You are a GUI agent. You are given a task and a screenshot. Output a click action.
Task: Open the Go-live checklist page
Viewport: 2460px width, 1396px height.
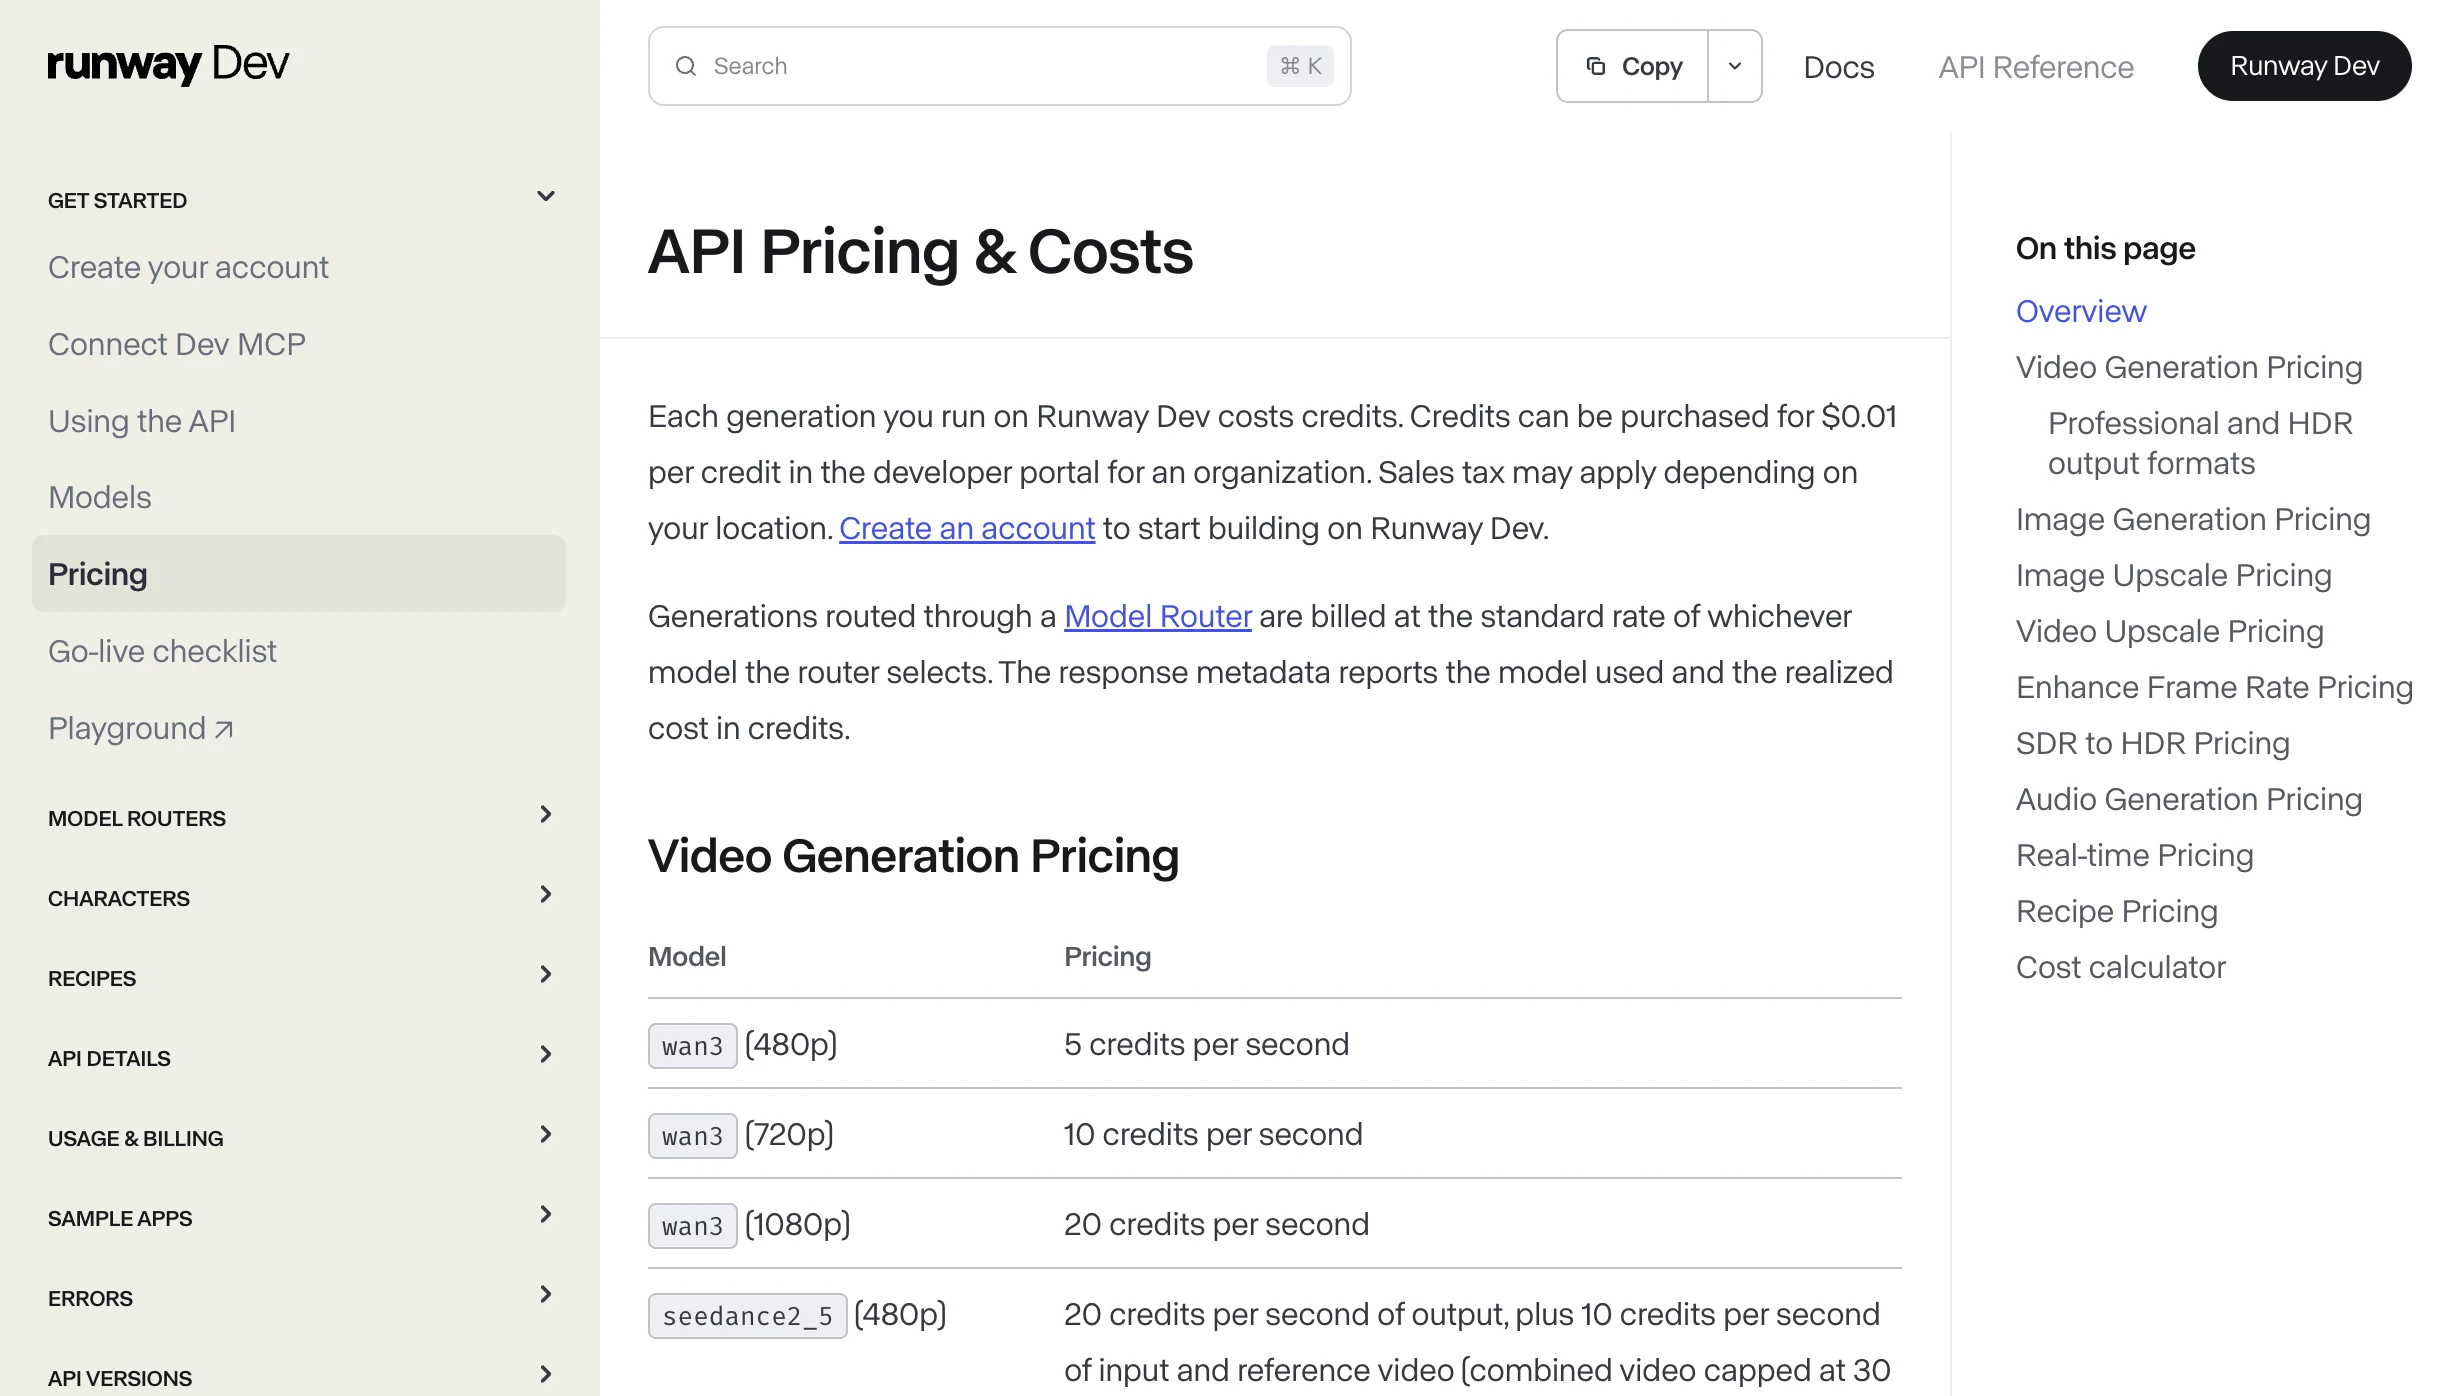point(162,651)
